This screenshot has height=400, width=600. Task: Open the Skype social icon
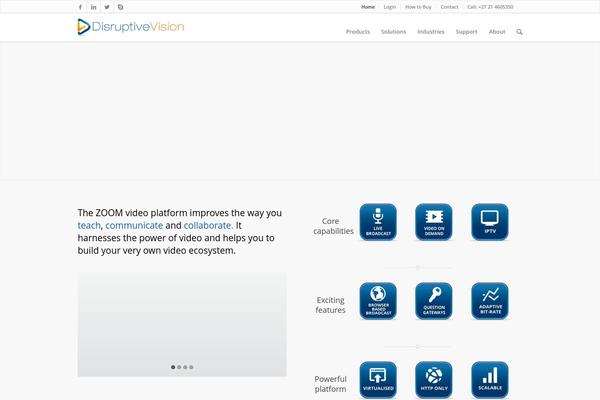(120, 7)
